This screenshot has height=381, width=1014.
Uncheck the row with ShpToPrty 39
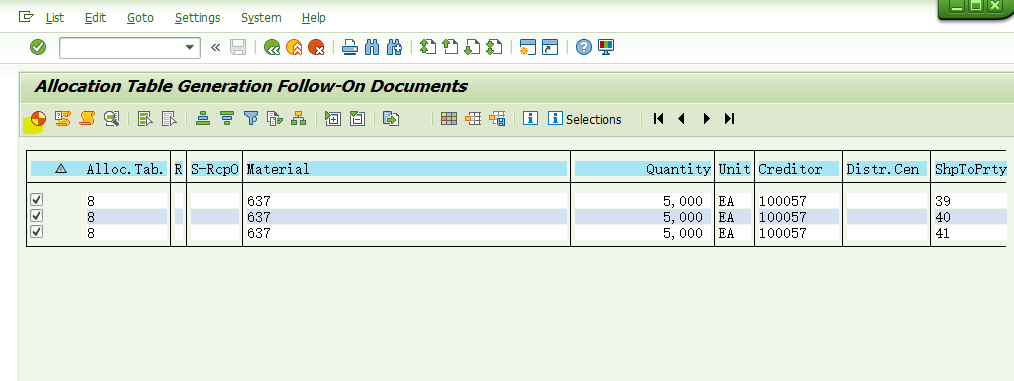tap(37, 200)
